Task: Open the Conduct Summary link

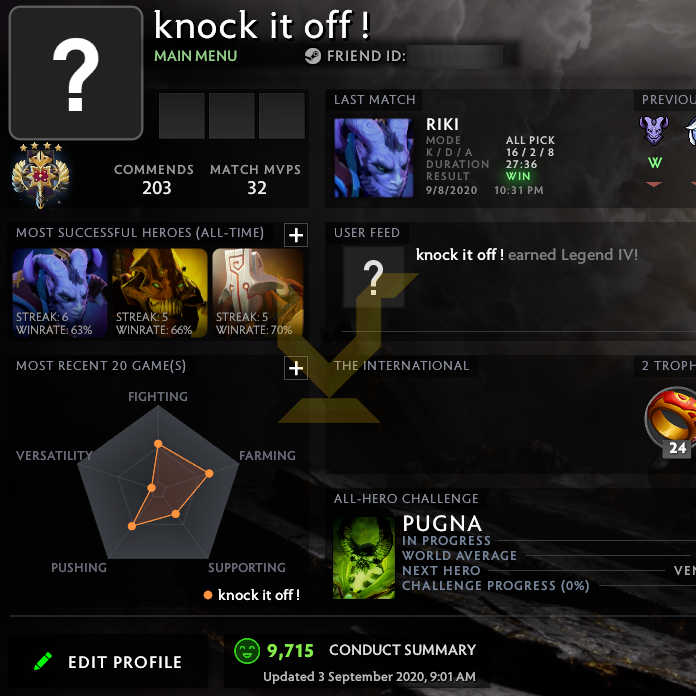Action: tap(402, 650)
